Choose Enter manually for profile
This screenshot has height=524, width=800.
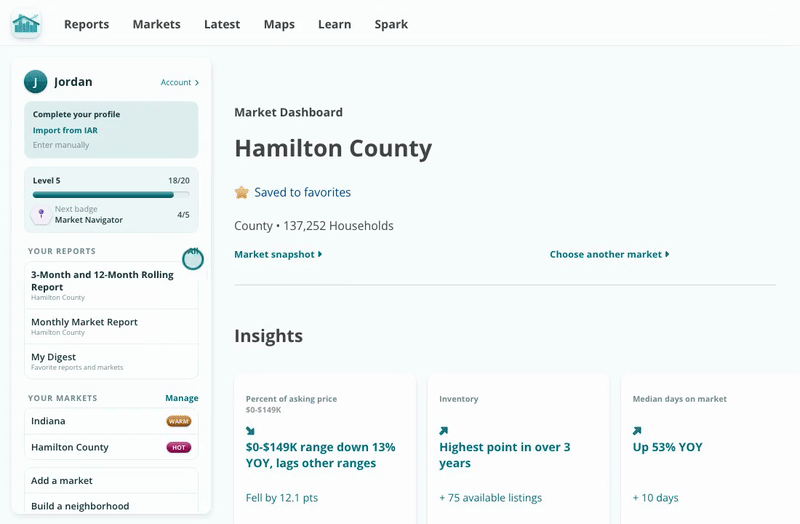[x=61, y=145]
